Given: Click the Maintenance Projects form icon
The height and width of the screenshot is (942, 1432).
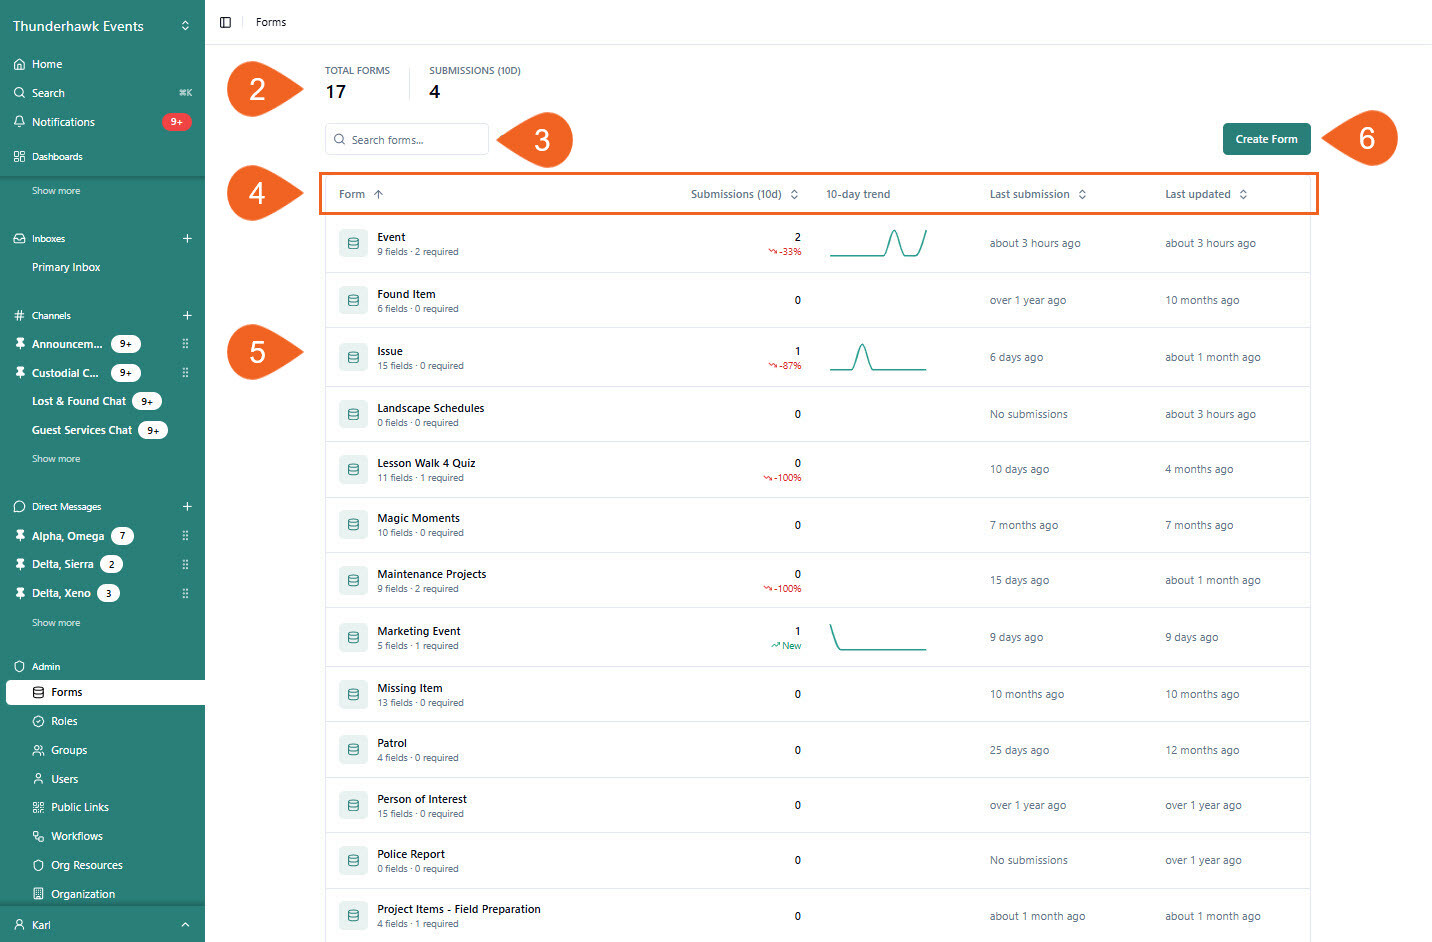Looking at the screenshot, I should pos(353,581).
